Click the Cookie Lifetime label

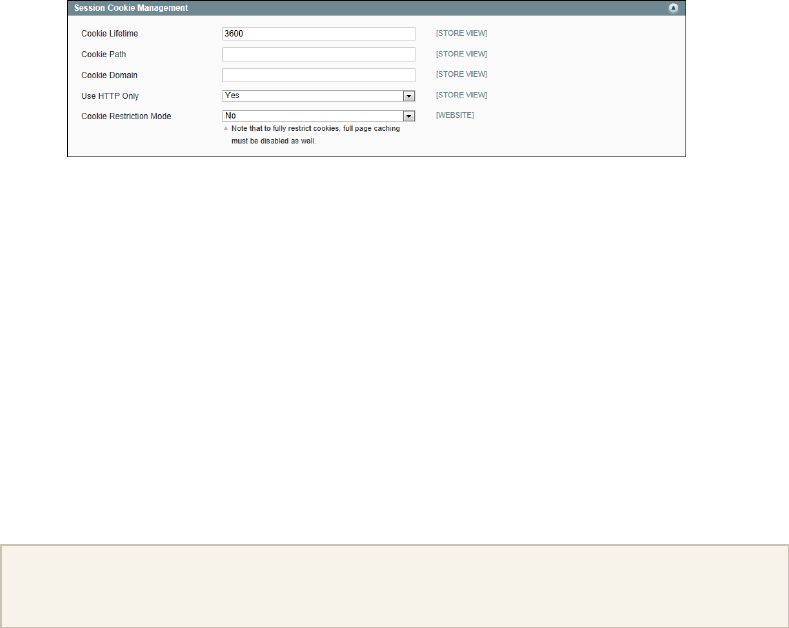(110, 34)
